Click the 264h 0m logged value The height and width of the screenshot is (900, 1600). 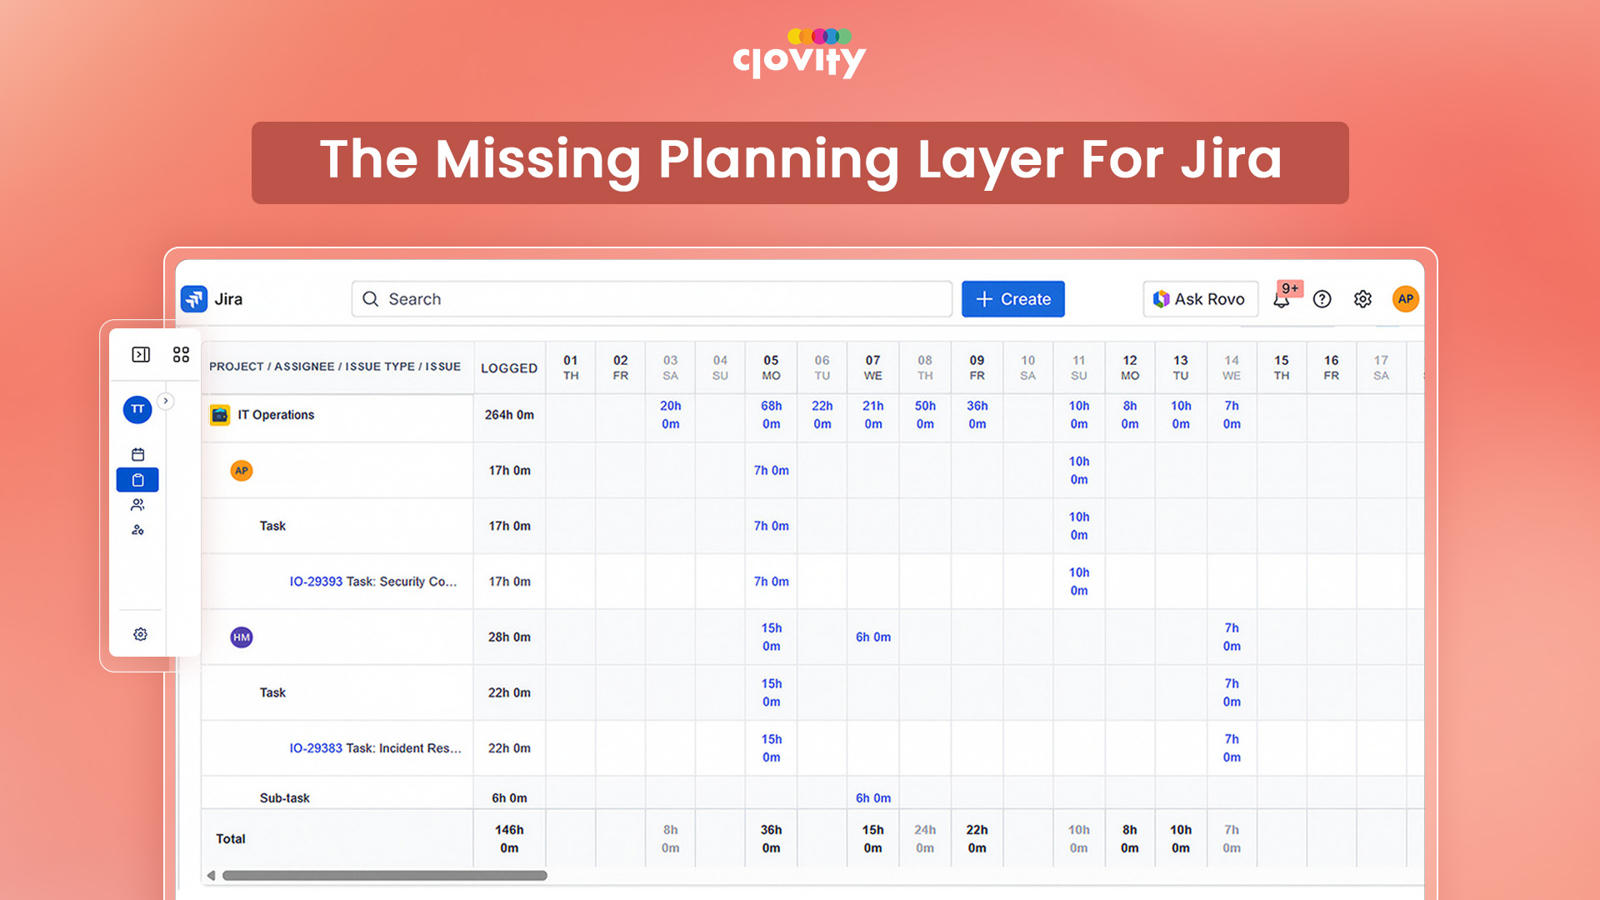(509, 415)
